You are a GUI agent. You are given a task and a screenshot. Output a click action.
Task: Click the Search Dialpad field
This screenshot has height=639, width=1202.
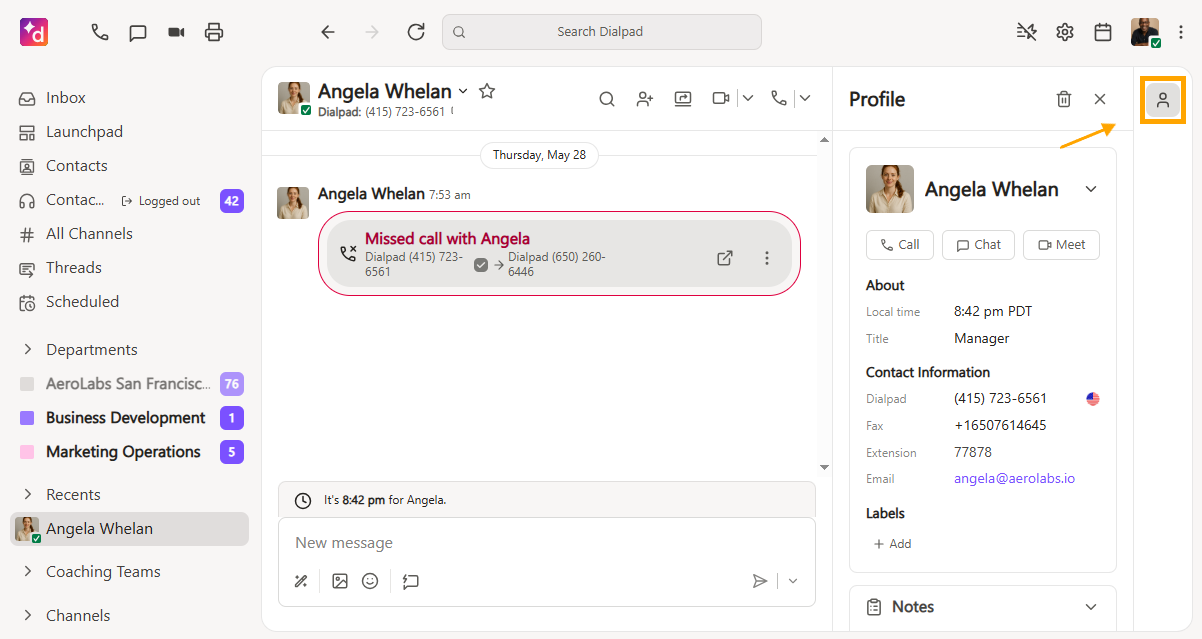point(602,32)
